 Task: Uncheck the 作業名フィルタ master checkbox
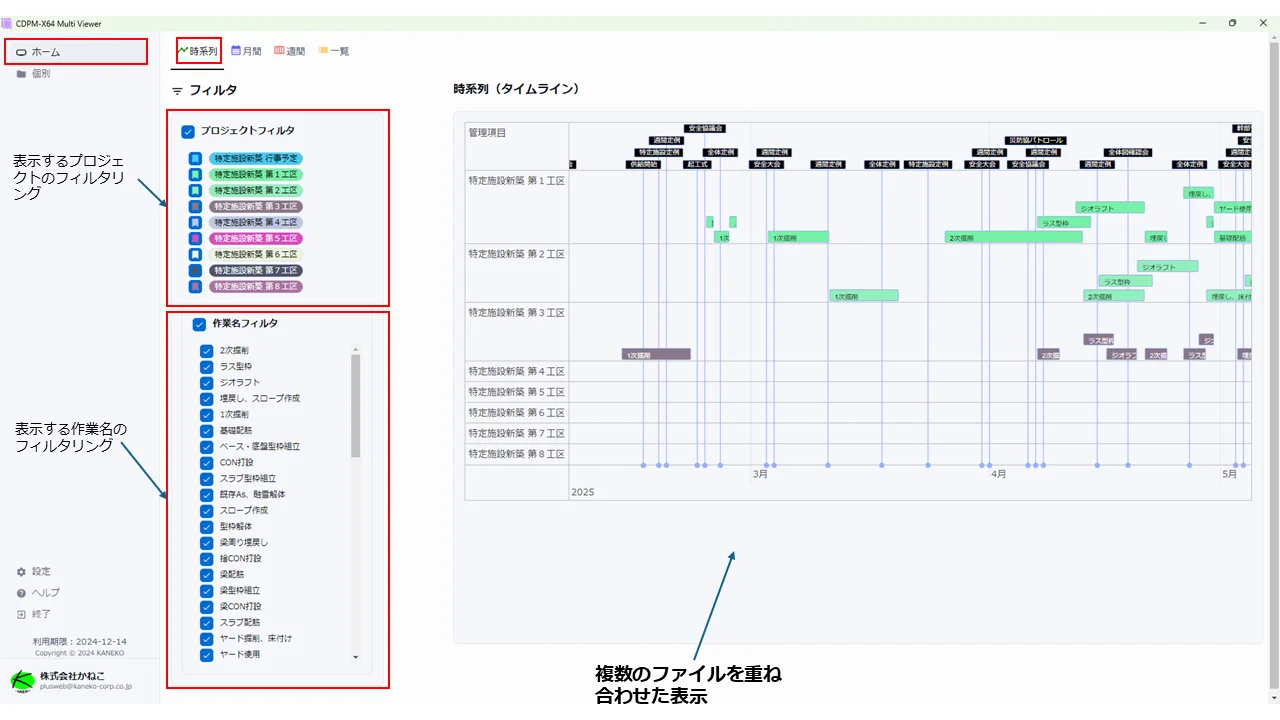click(x=199, y=324)
